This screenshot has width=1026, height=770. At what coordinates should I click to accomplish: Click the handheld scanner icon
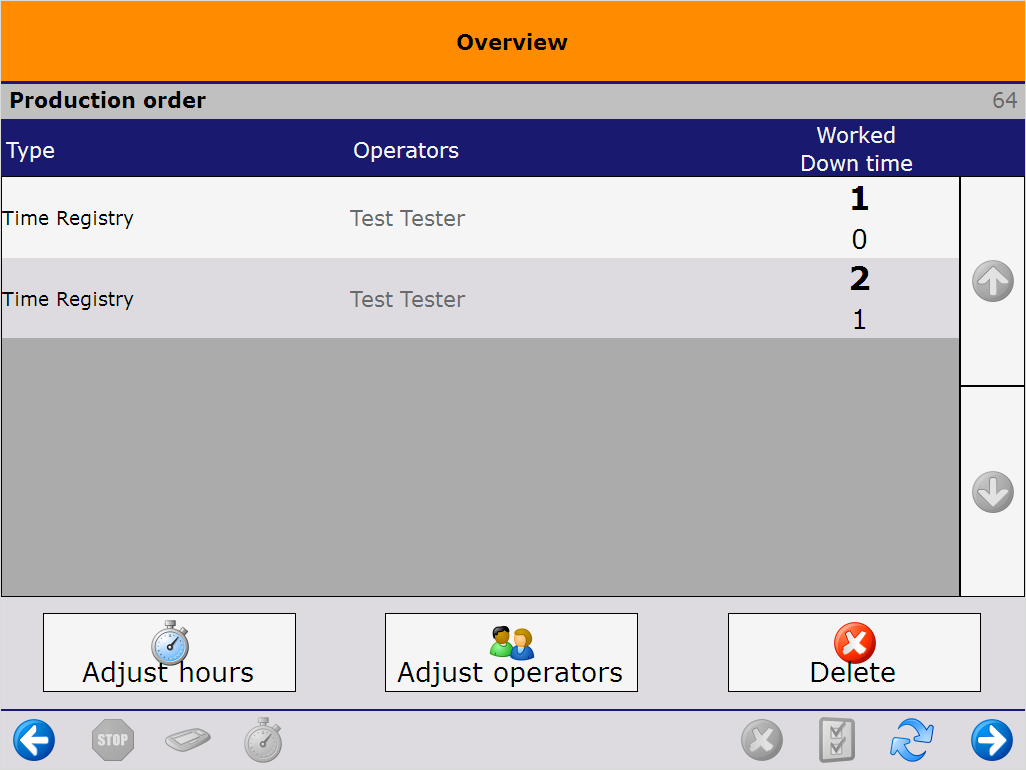coord(189,741)
